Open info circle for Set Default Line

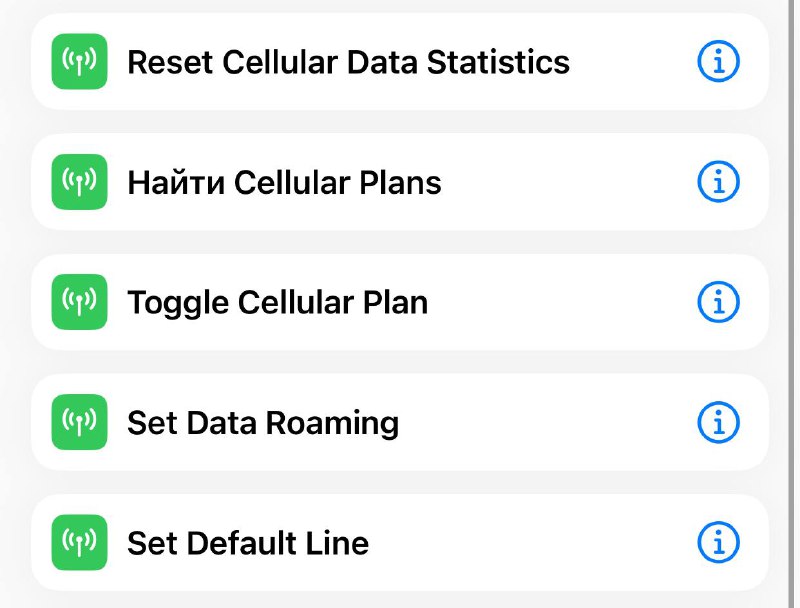[718, 543]
